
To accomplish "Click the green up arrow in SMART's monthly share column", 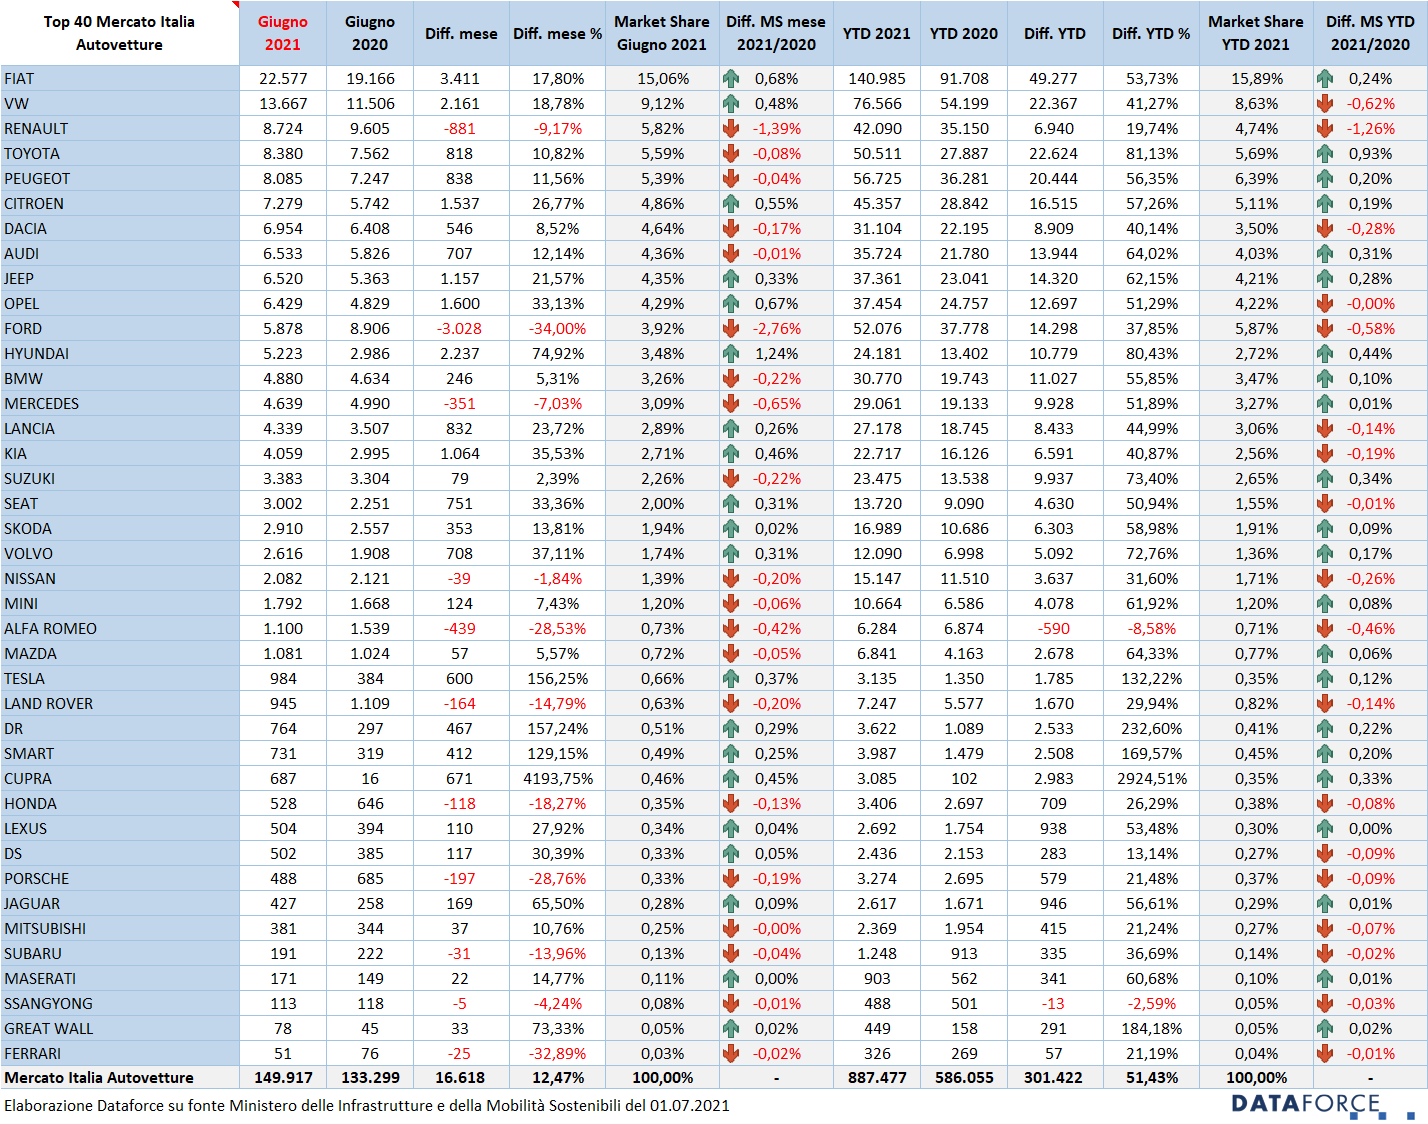I will point(731,753).
